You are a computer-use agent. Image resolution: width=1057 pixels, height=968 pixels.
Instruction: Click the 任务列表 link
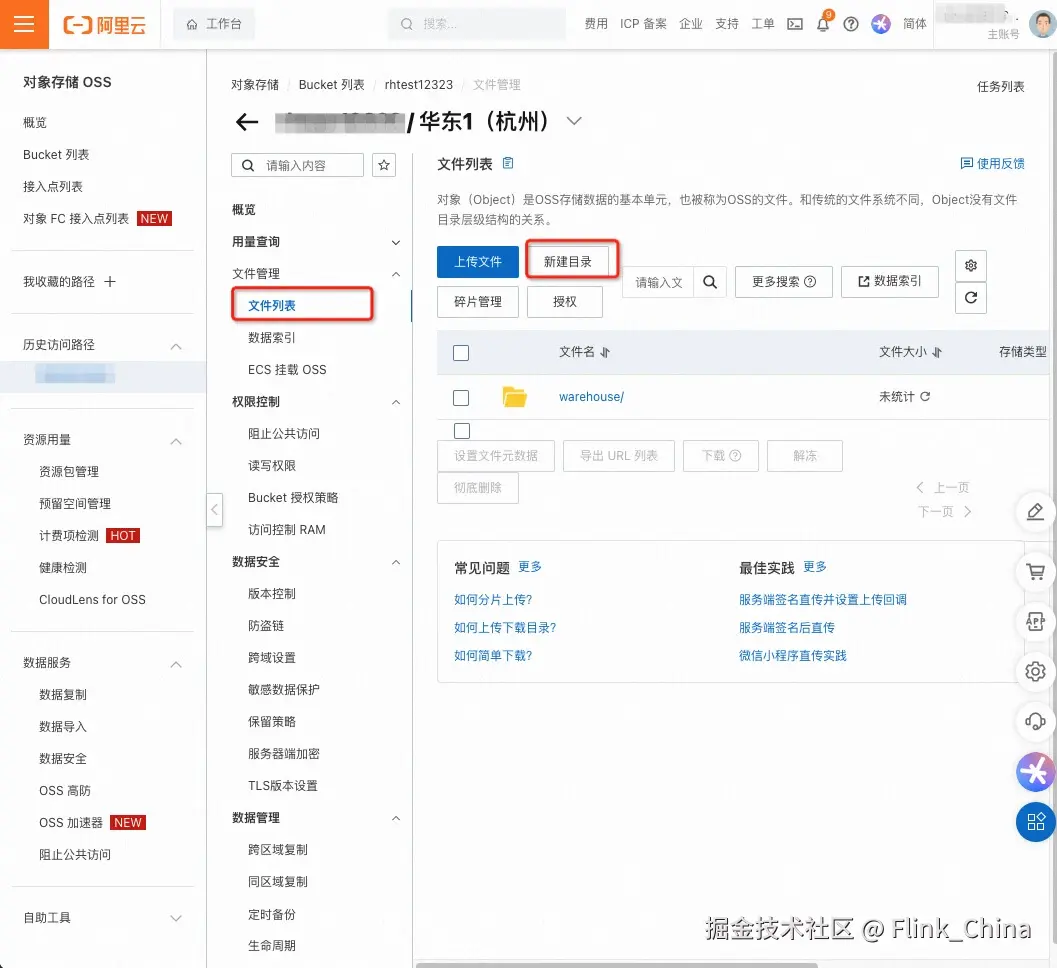point(1000,86)
